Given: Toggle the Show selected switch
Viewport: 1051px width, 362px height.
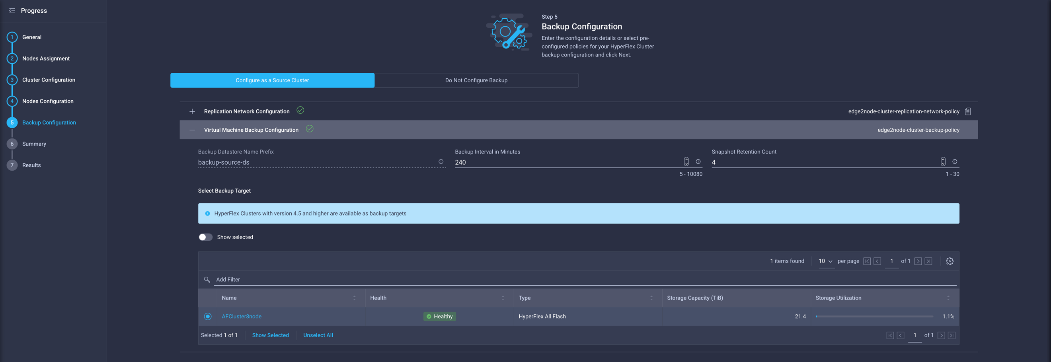Looking at the screenshot, I should (205, 237).
